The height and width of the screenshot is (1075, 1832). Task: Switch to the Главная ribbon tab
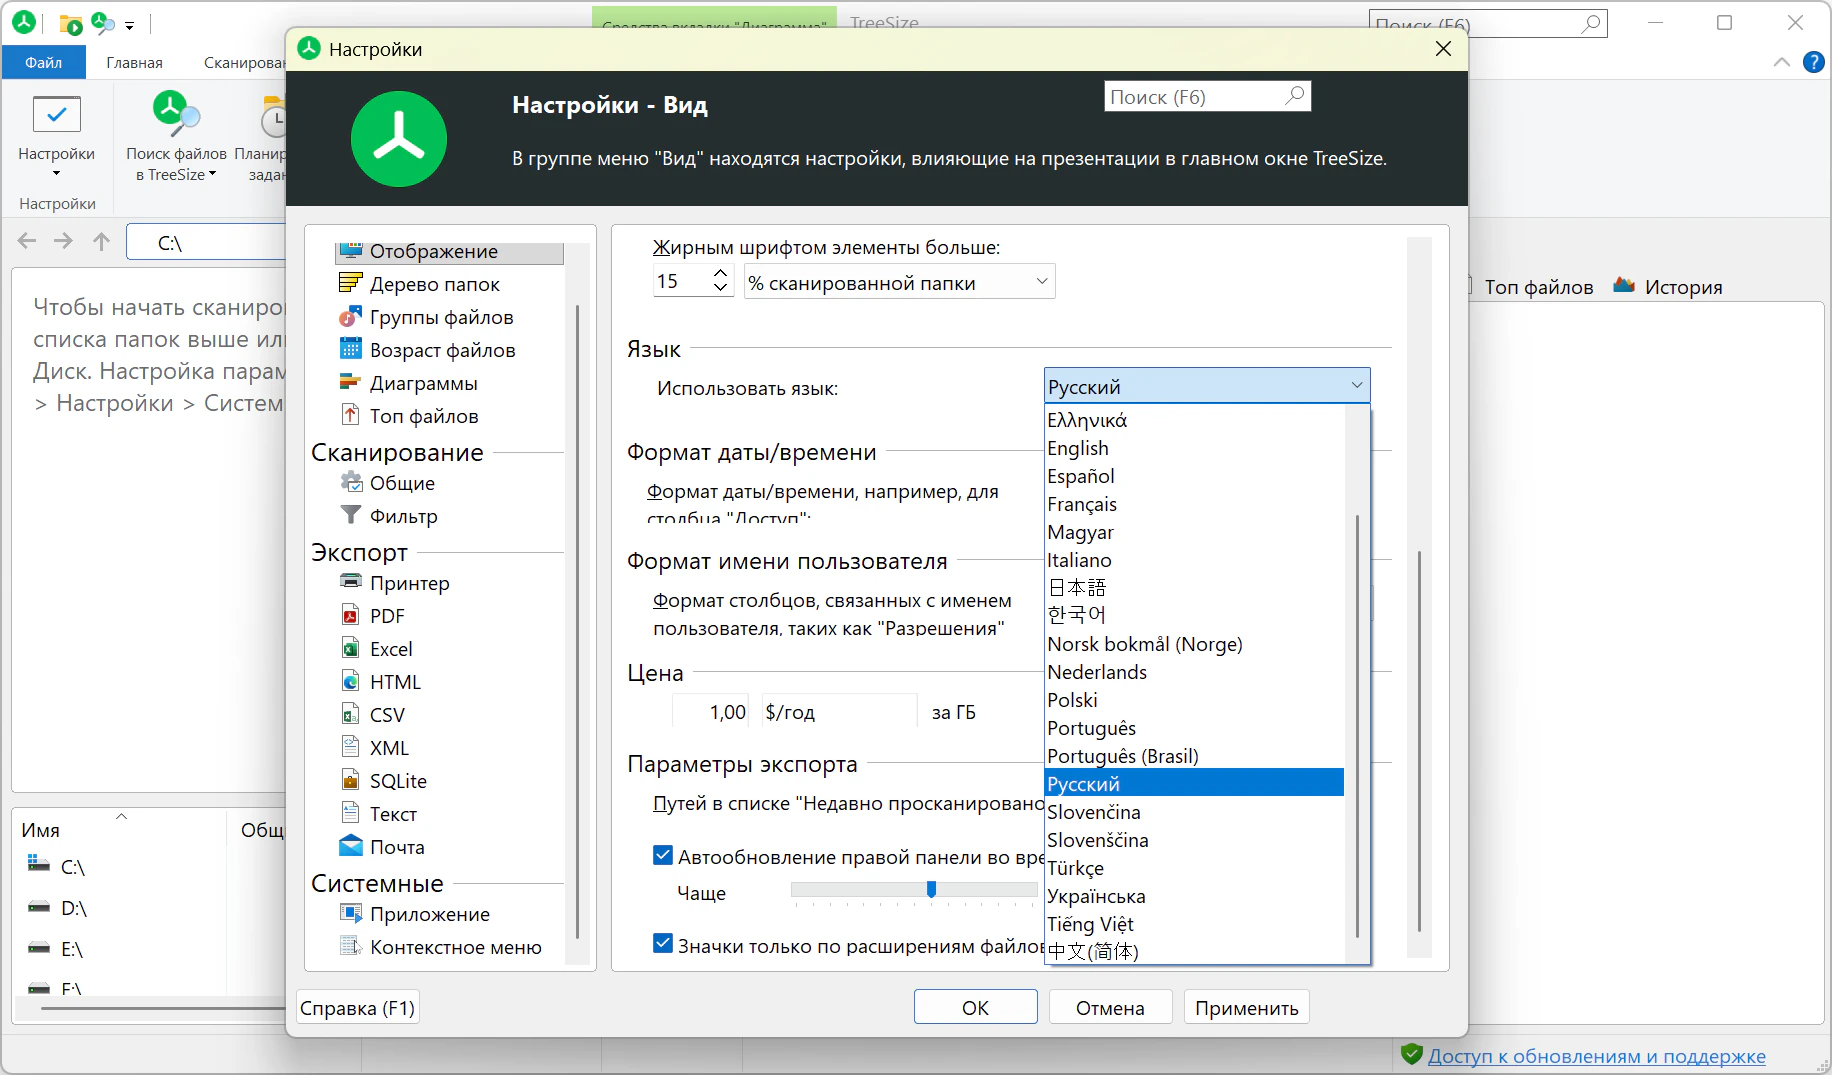click(134, 62)
